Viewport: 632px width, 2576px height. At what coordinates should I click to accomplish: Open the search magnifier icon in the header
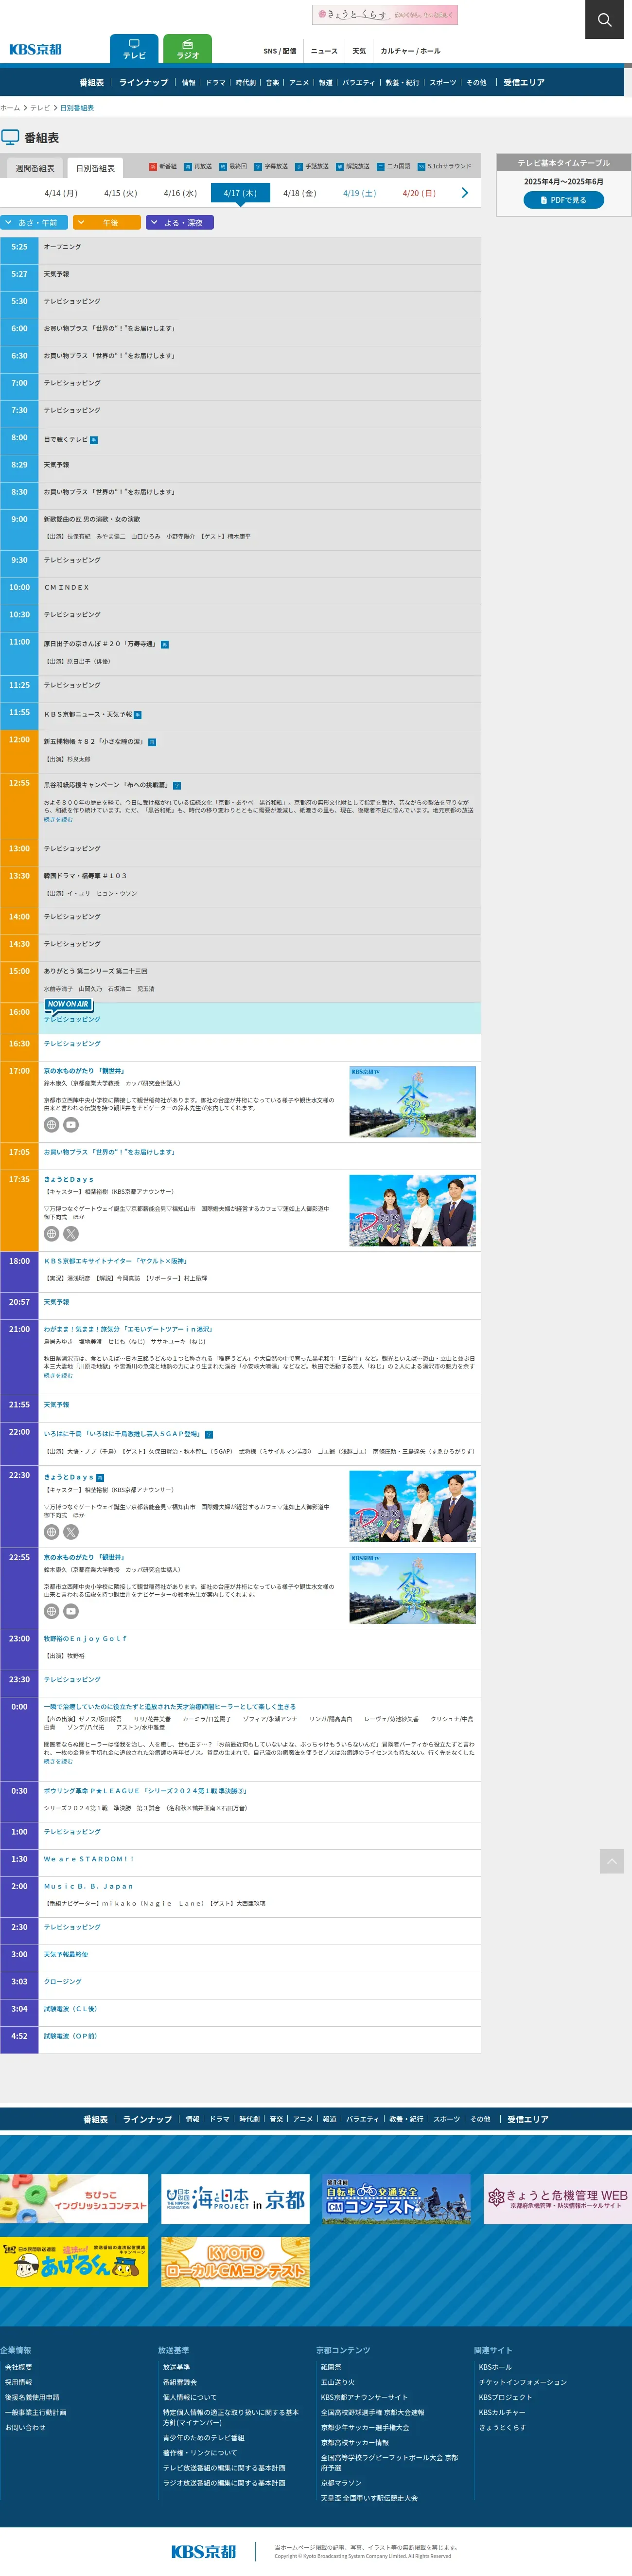click(x=604, y=19)
